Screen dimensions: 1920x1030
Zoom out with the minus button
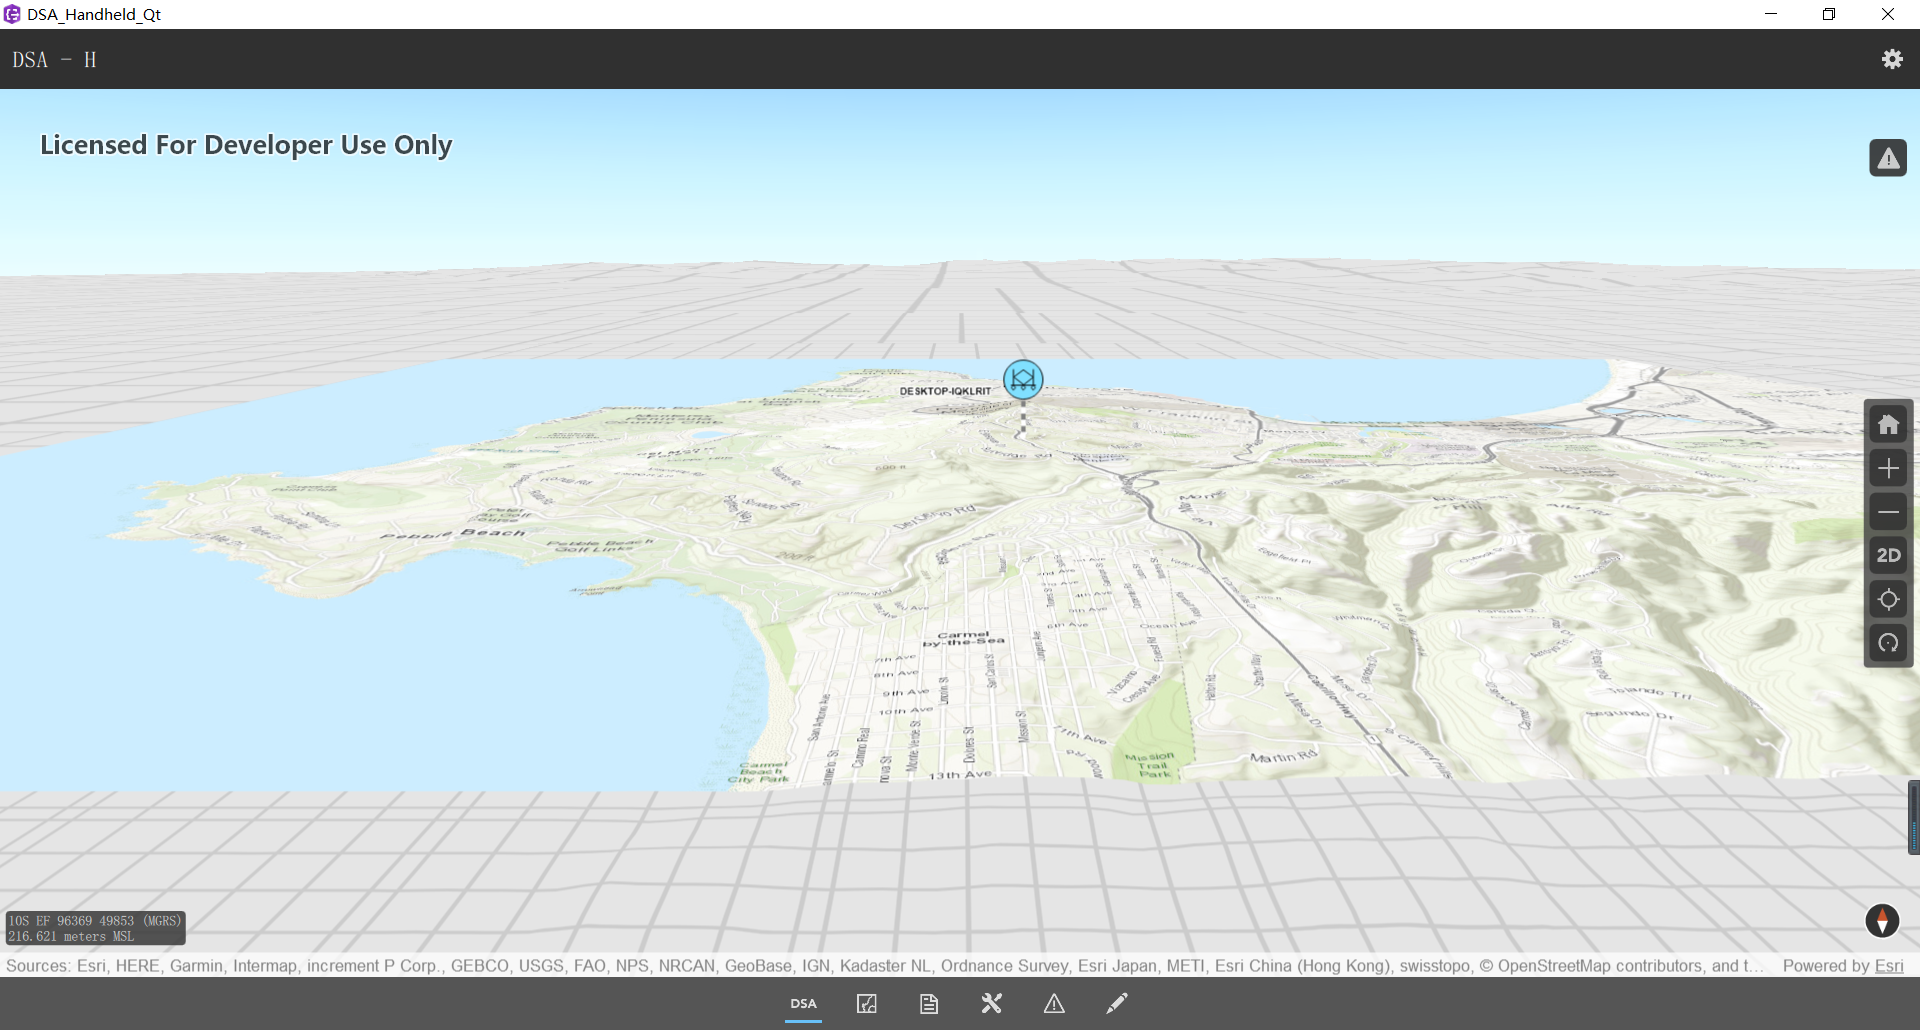tap(1888, 512)
